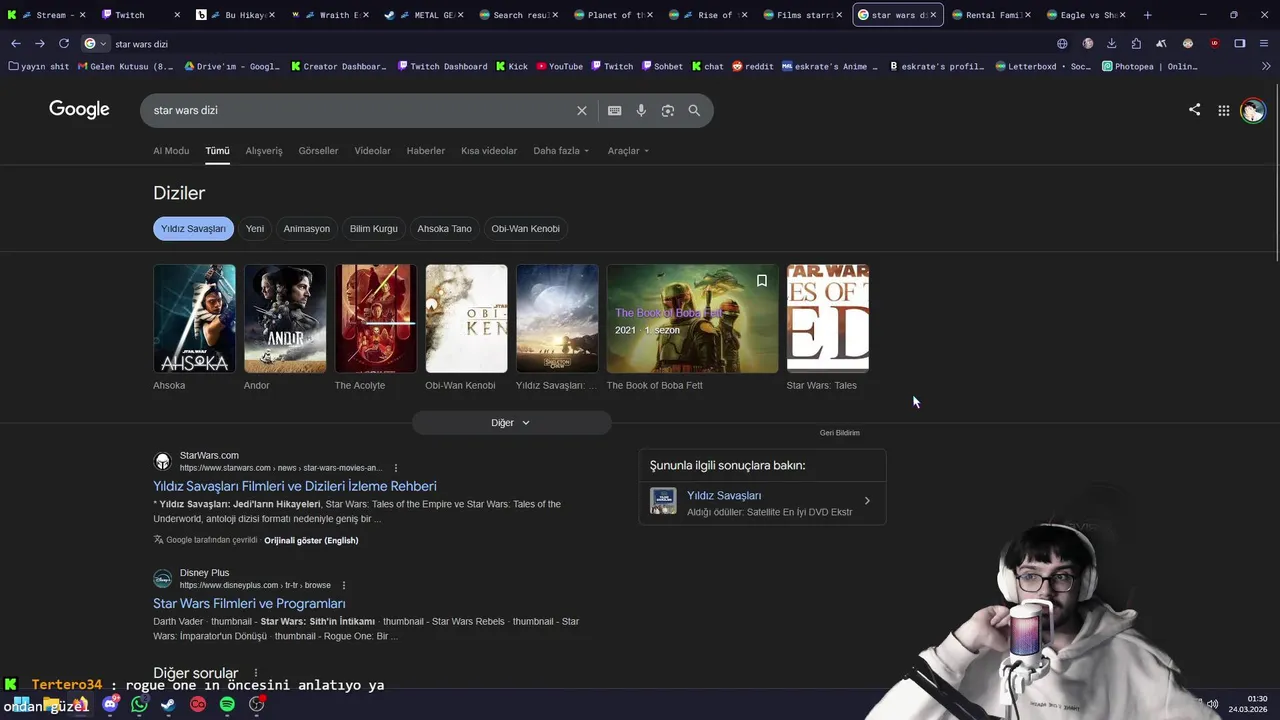This screenshot has height=720, width=1280.
Task: Clear the search box with the X icon
Action: [x=581, y=110]
